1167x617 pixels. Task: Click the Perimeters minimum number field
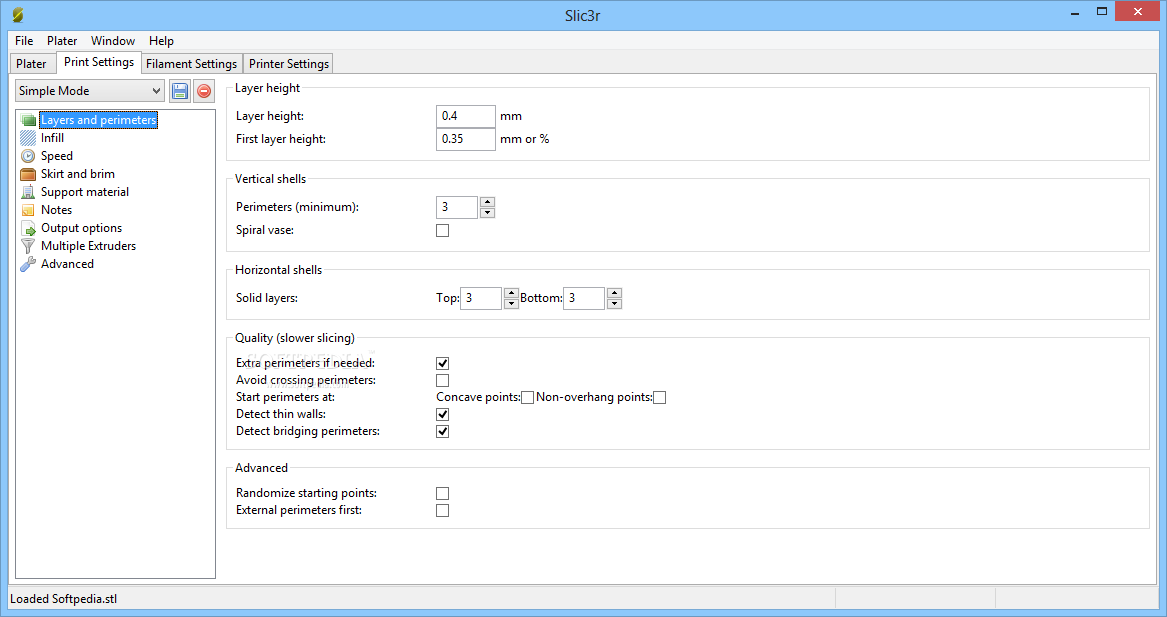point(457,207)
